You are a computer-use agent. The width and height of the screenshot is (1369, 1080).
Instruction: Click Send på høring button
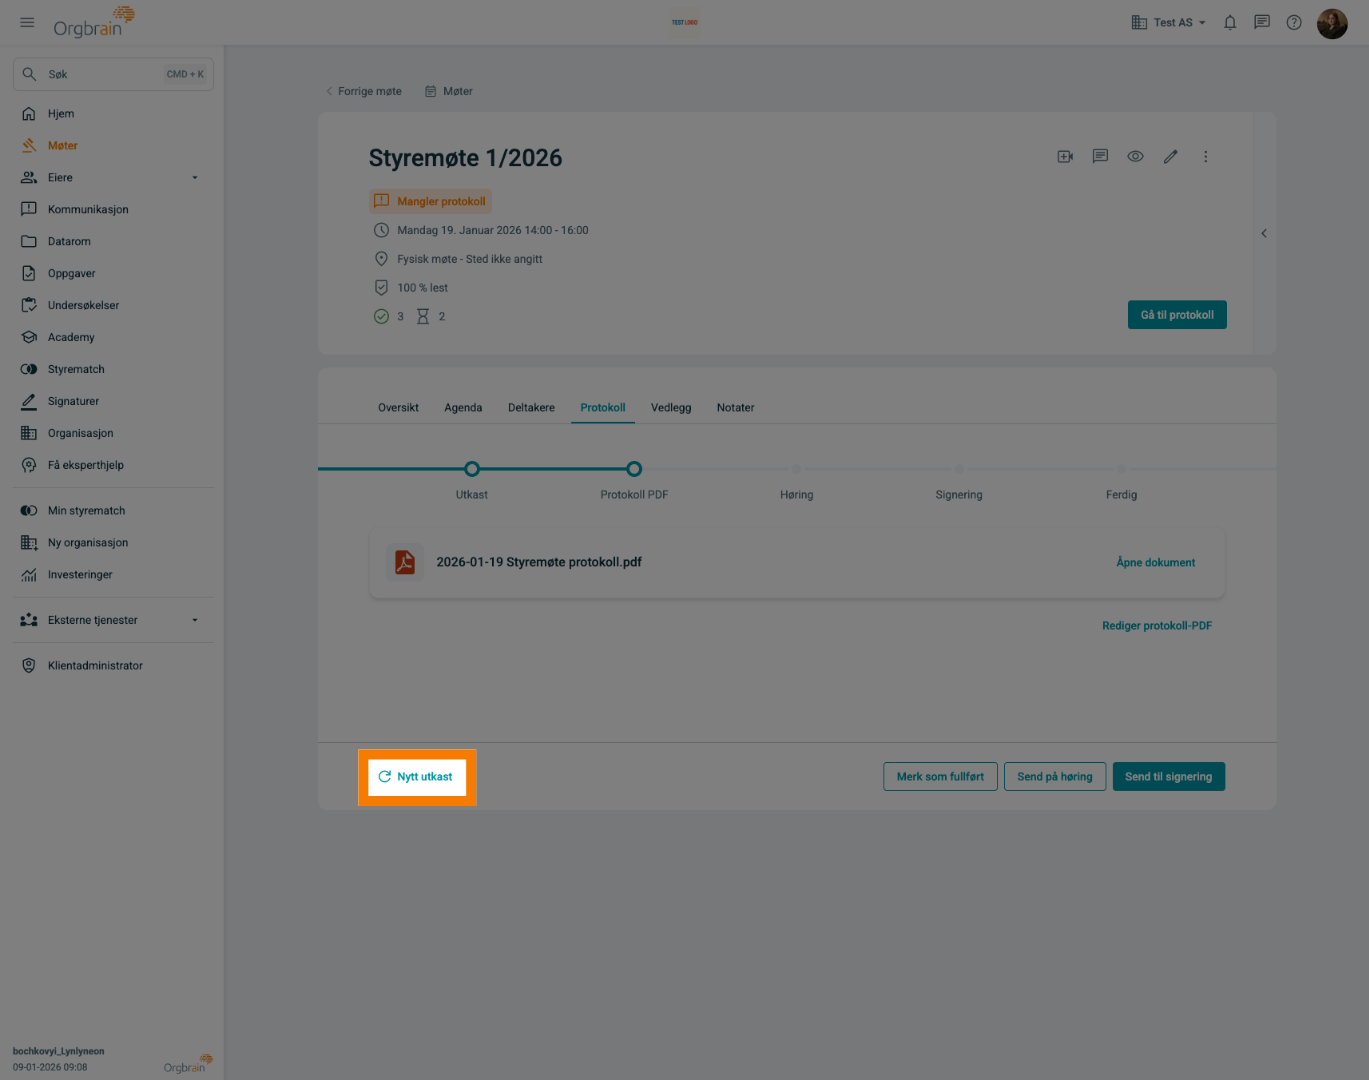[x=1055, y=777]
